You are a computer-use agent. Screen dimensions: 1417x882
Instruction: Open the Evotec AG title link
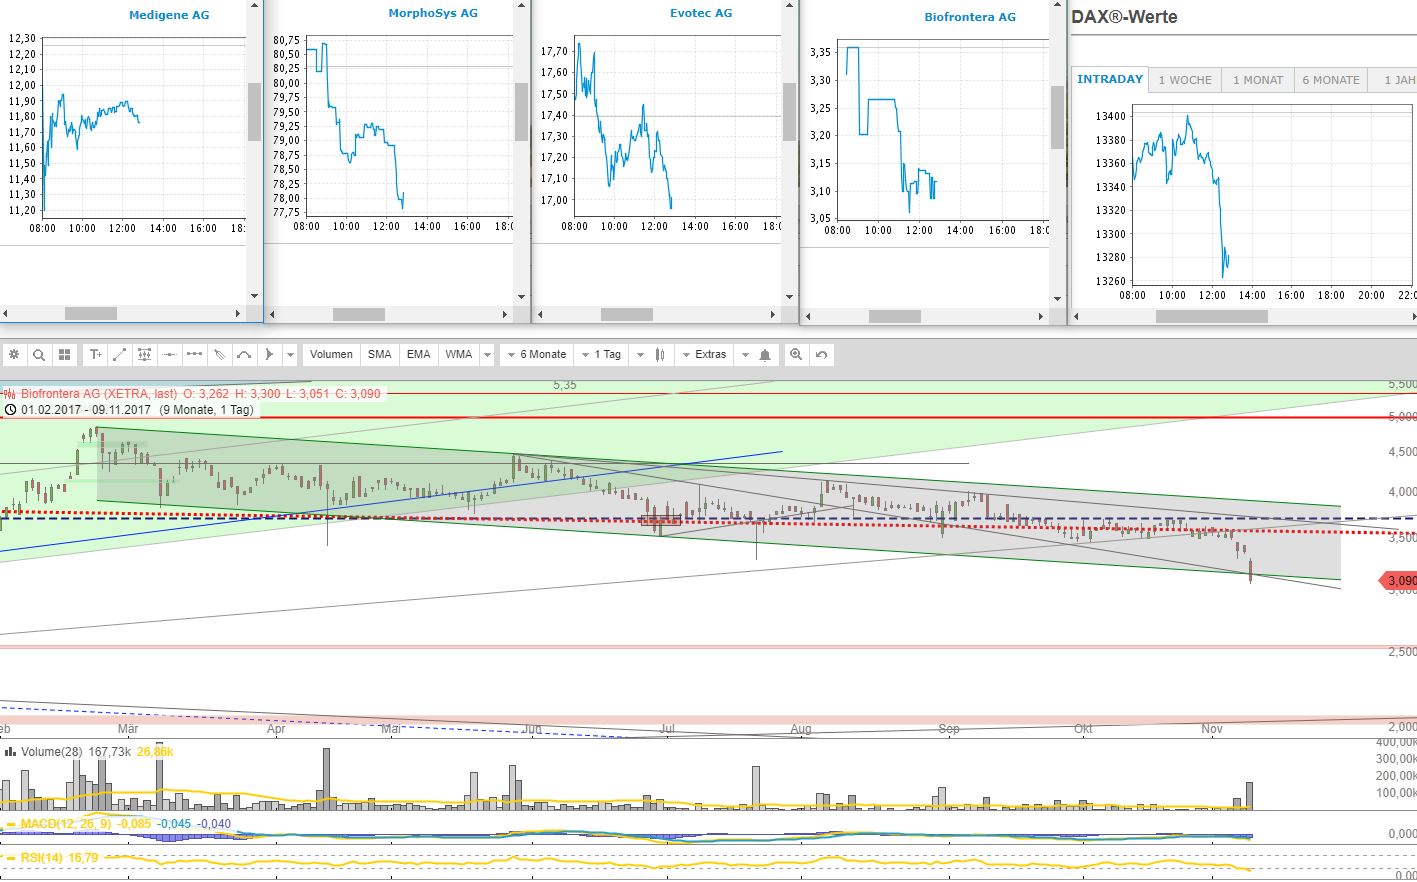point(701,13)
